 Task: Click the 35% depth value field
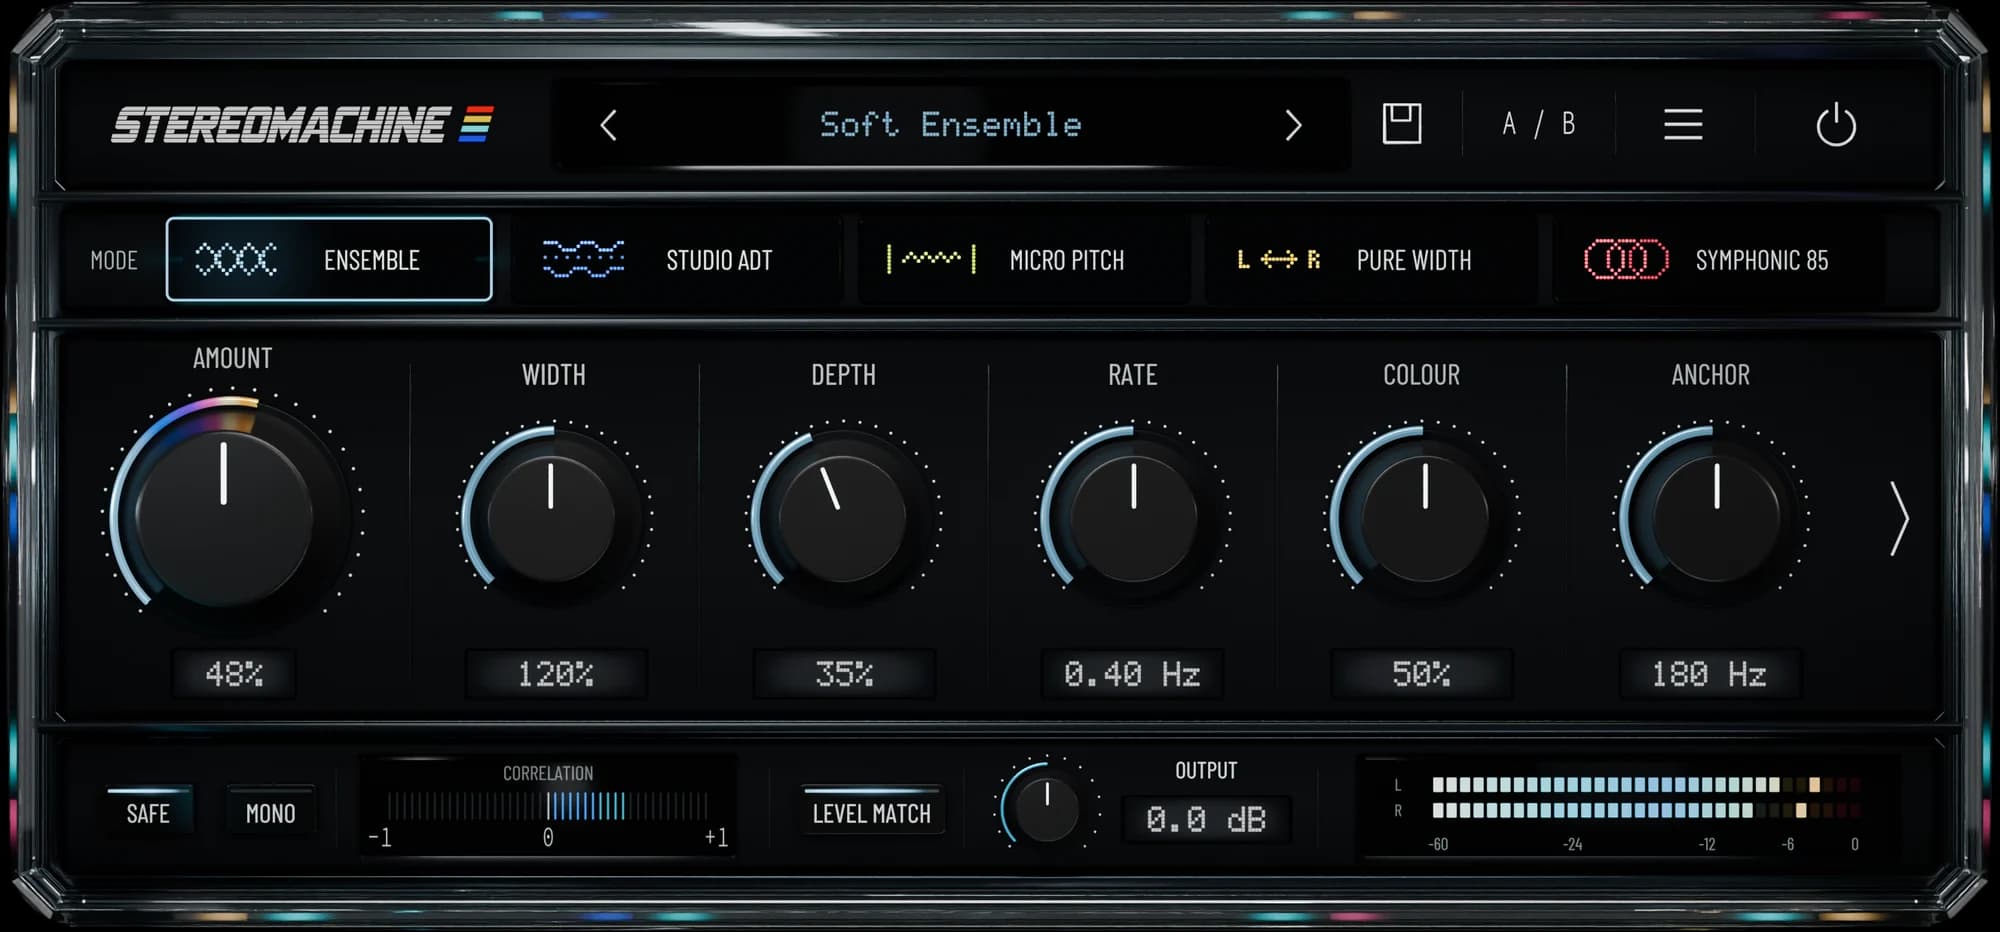[844, 674]
